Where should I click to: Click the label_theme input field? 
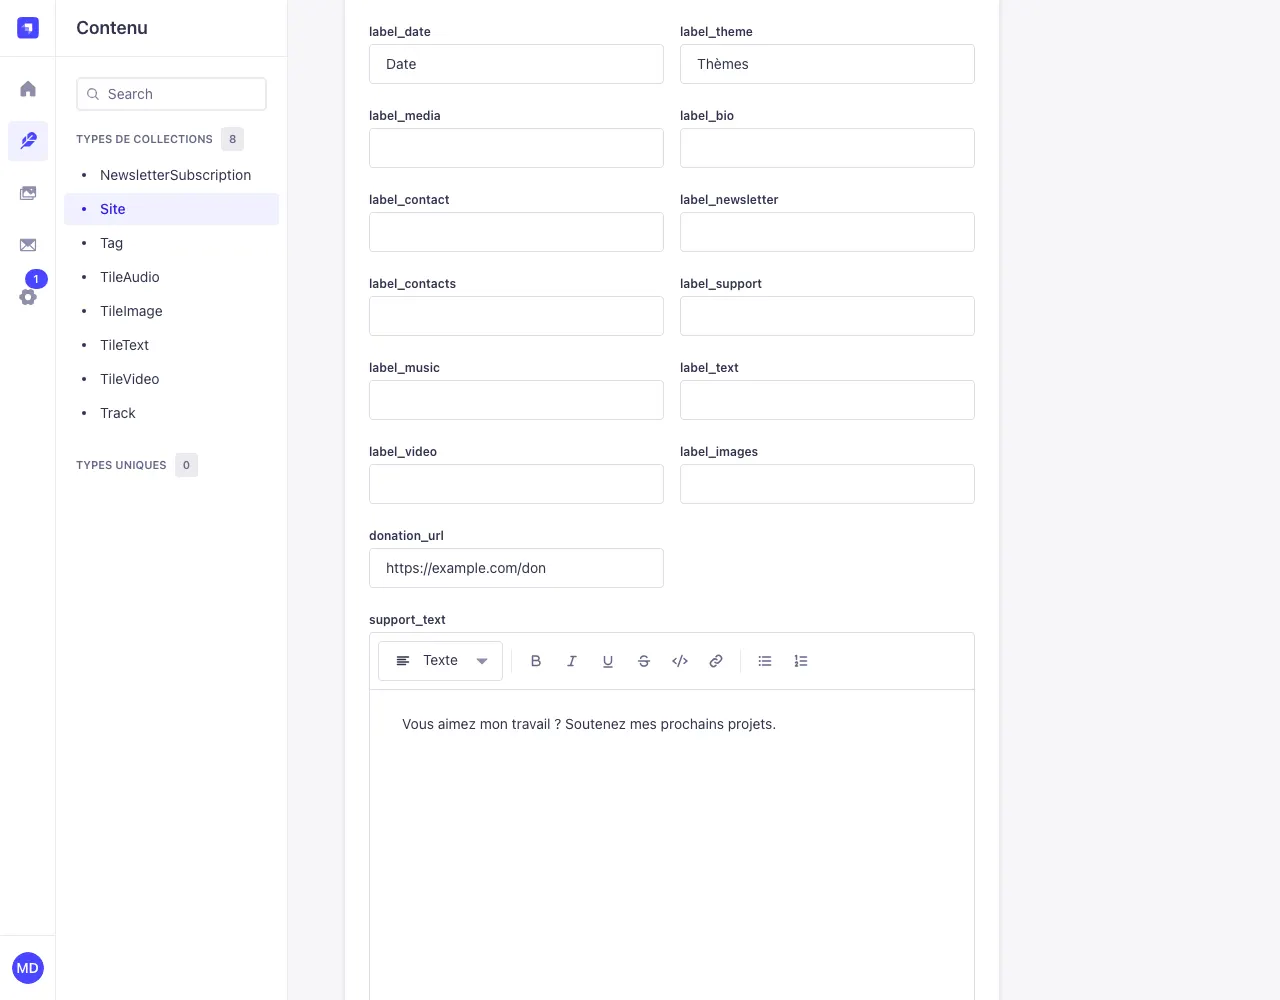827,64
